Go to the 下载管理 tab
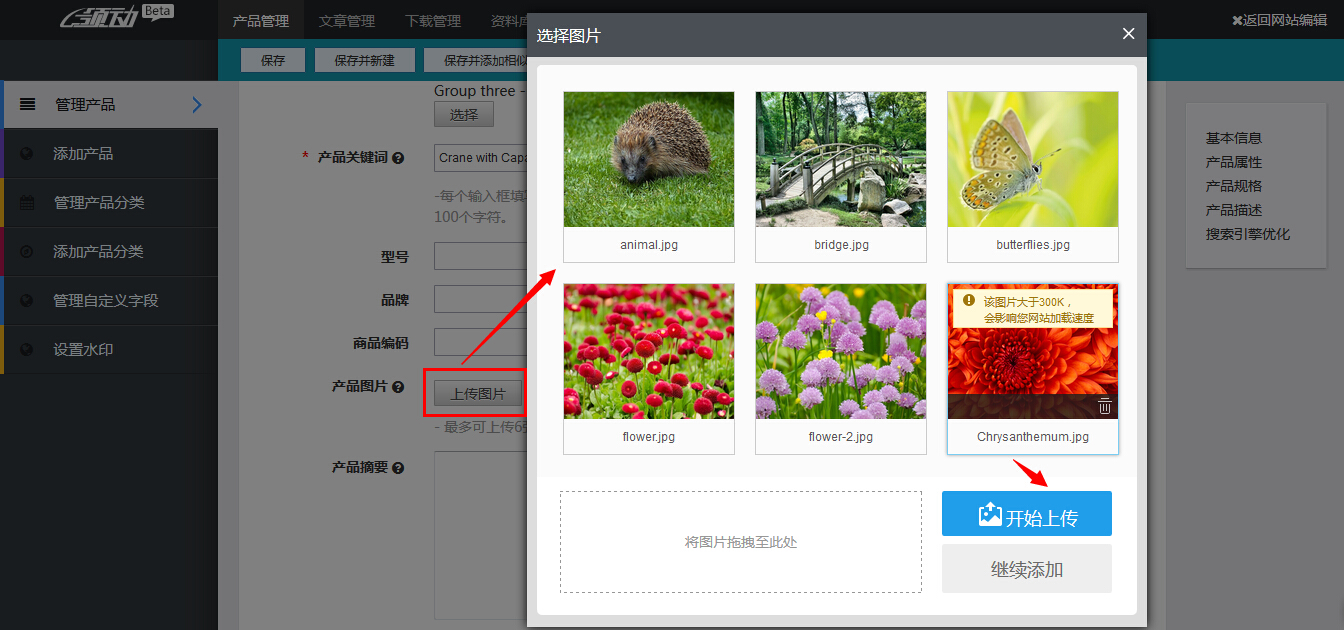Screen dimensions: 1344x630 (433, 21)
